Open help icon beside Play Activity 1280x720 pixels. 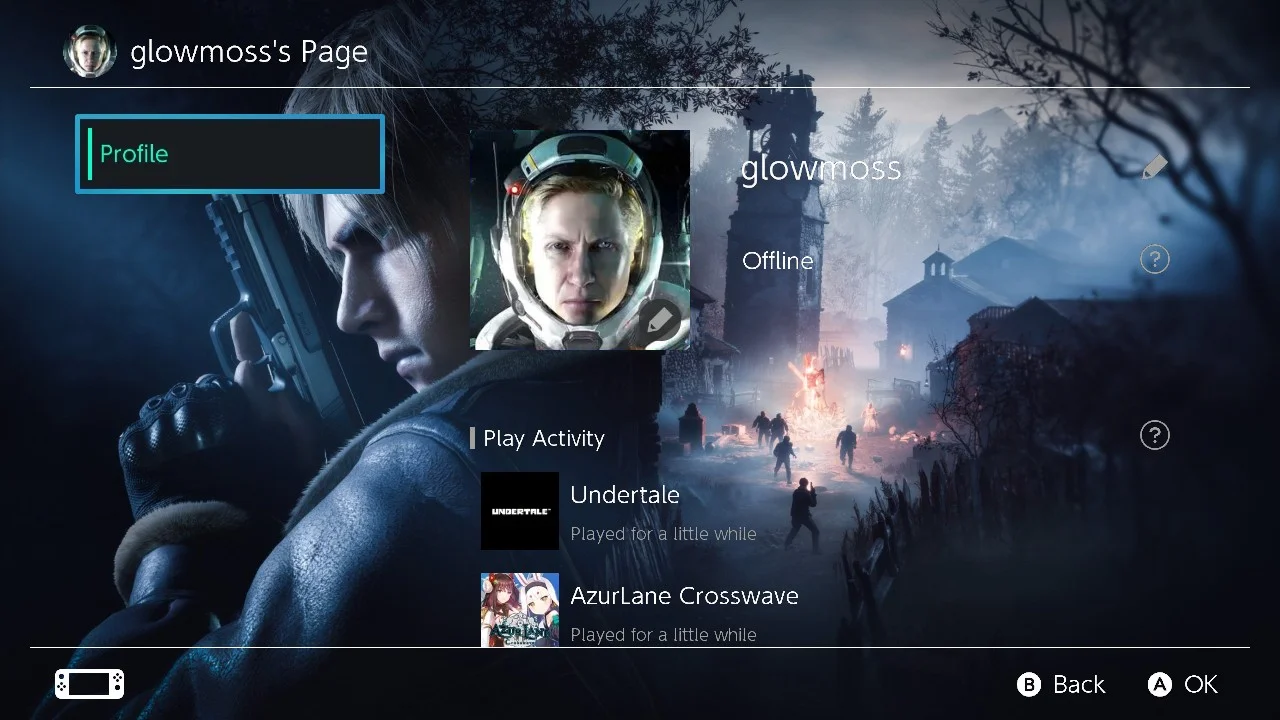click(1155, 435)
